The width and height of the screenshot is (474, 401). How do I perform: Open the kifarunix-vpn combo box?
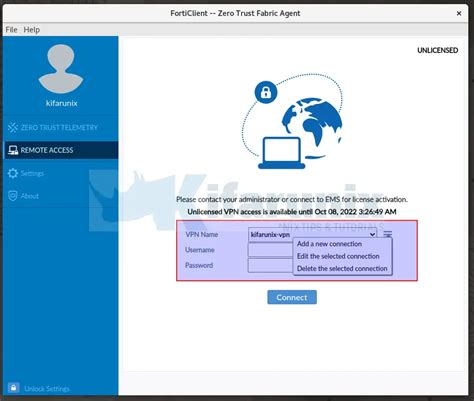pos(312,234)
